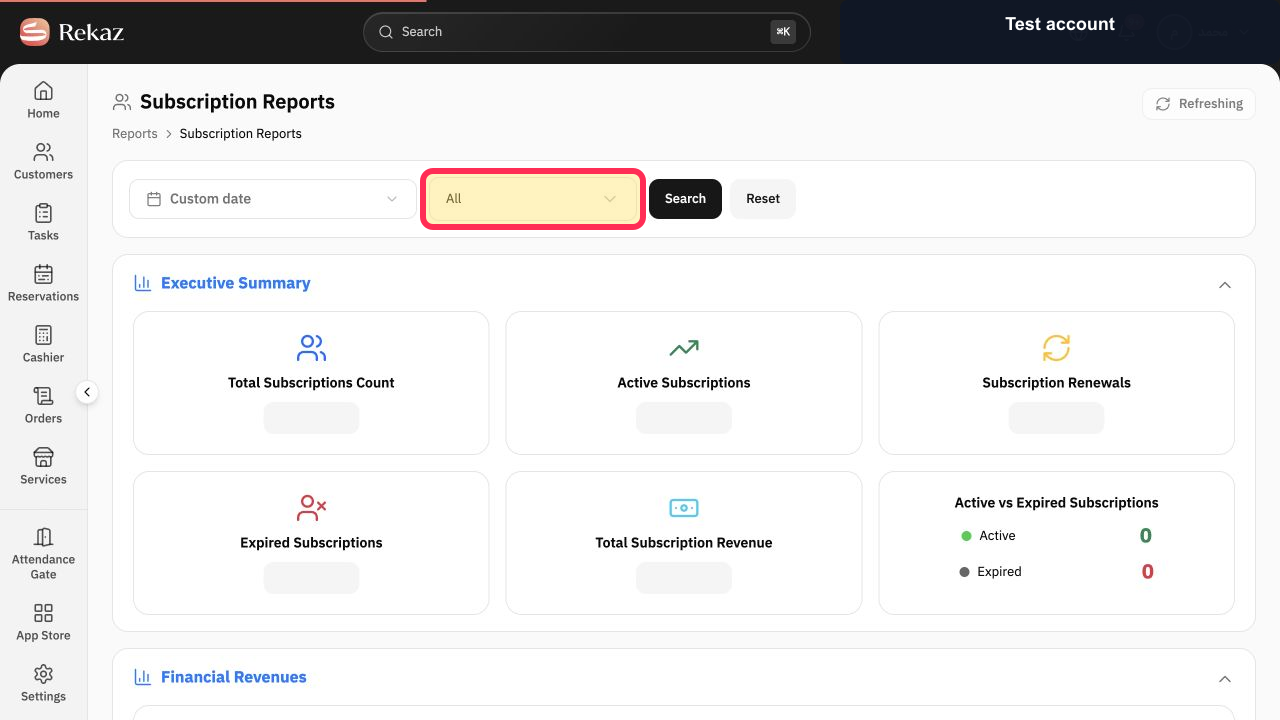This screenshot has height=720, width=1280.
Task: Collapse the Financial Revenues section
Action: pos(1224,679)
